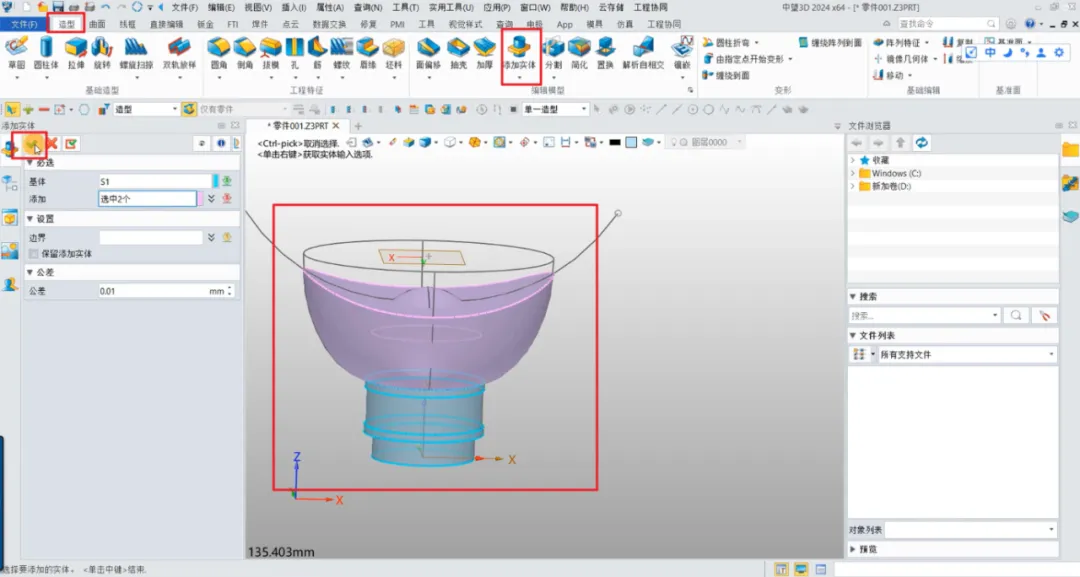The height and width of the screenshot is (577, 1080).
Task: Cancel the add-solid command with red X
Action: point(52,145)
